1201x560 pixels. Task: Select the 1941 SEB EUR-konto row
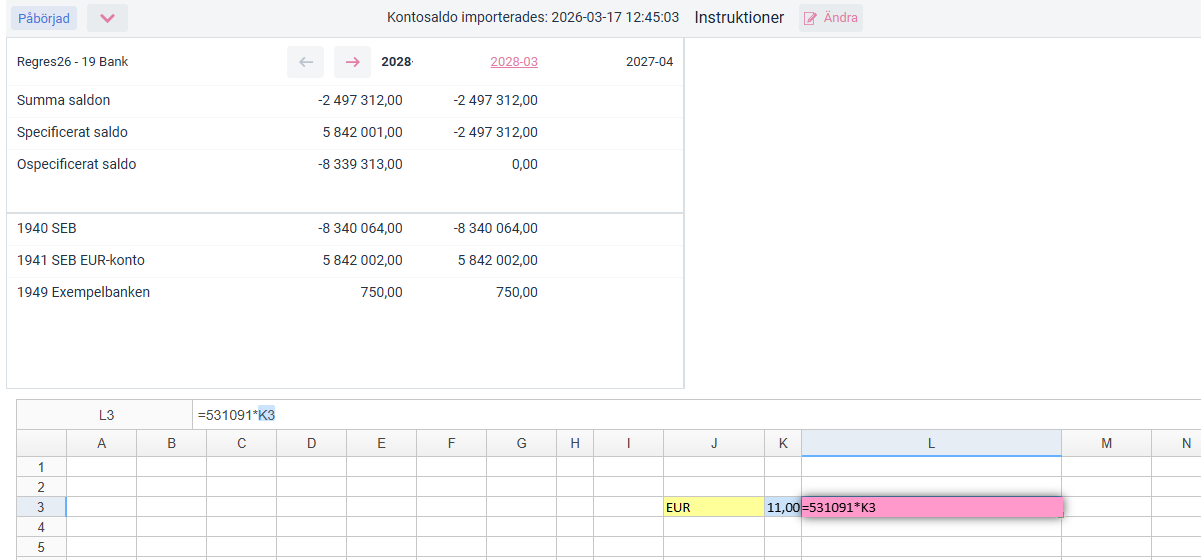(81, 260)
